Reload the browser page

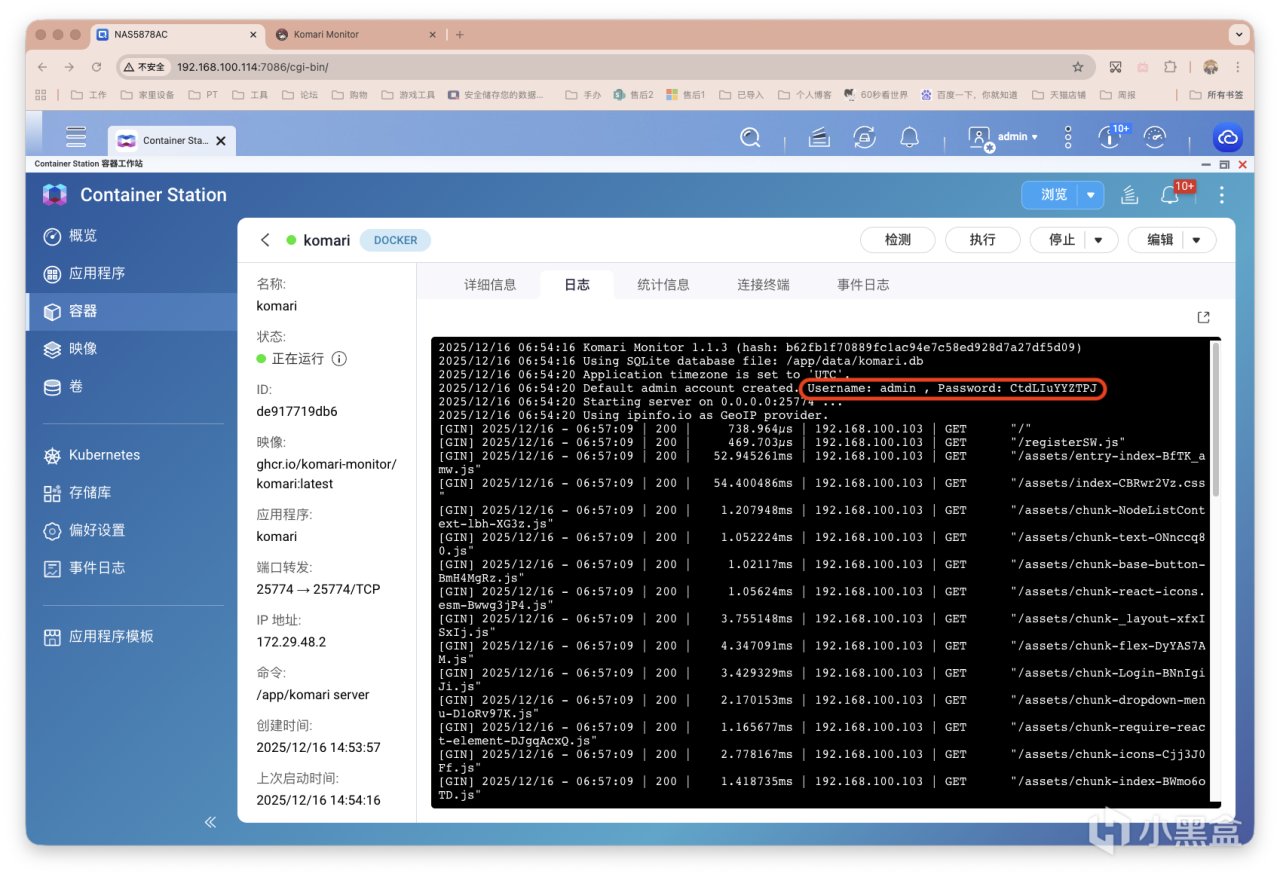[x=96, y=67]
